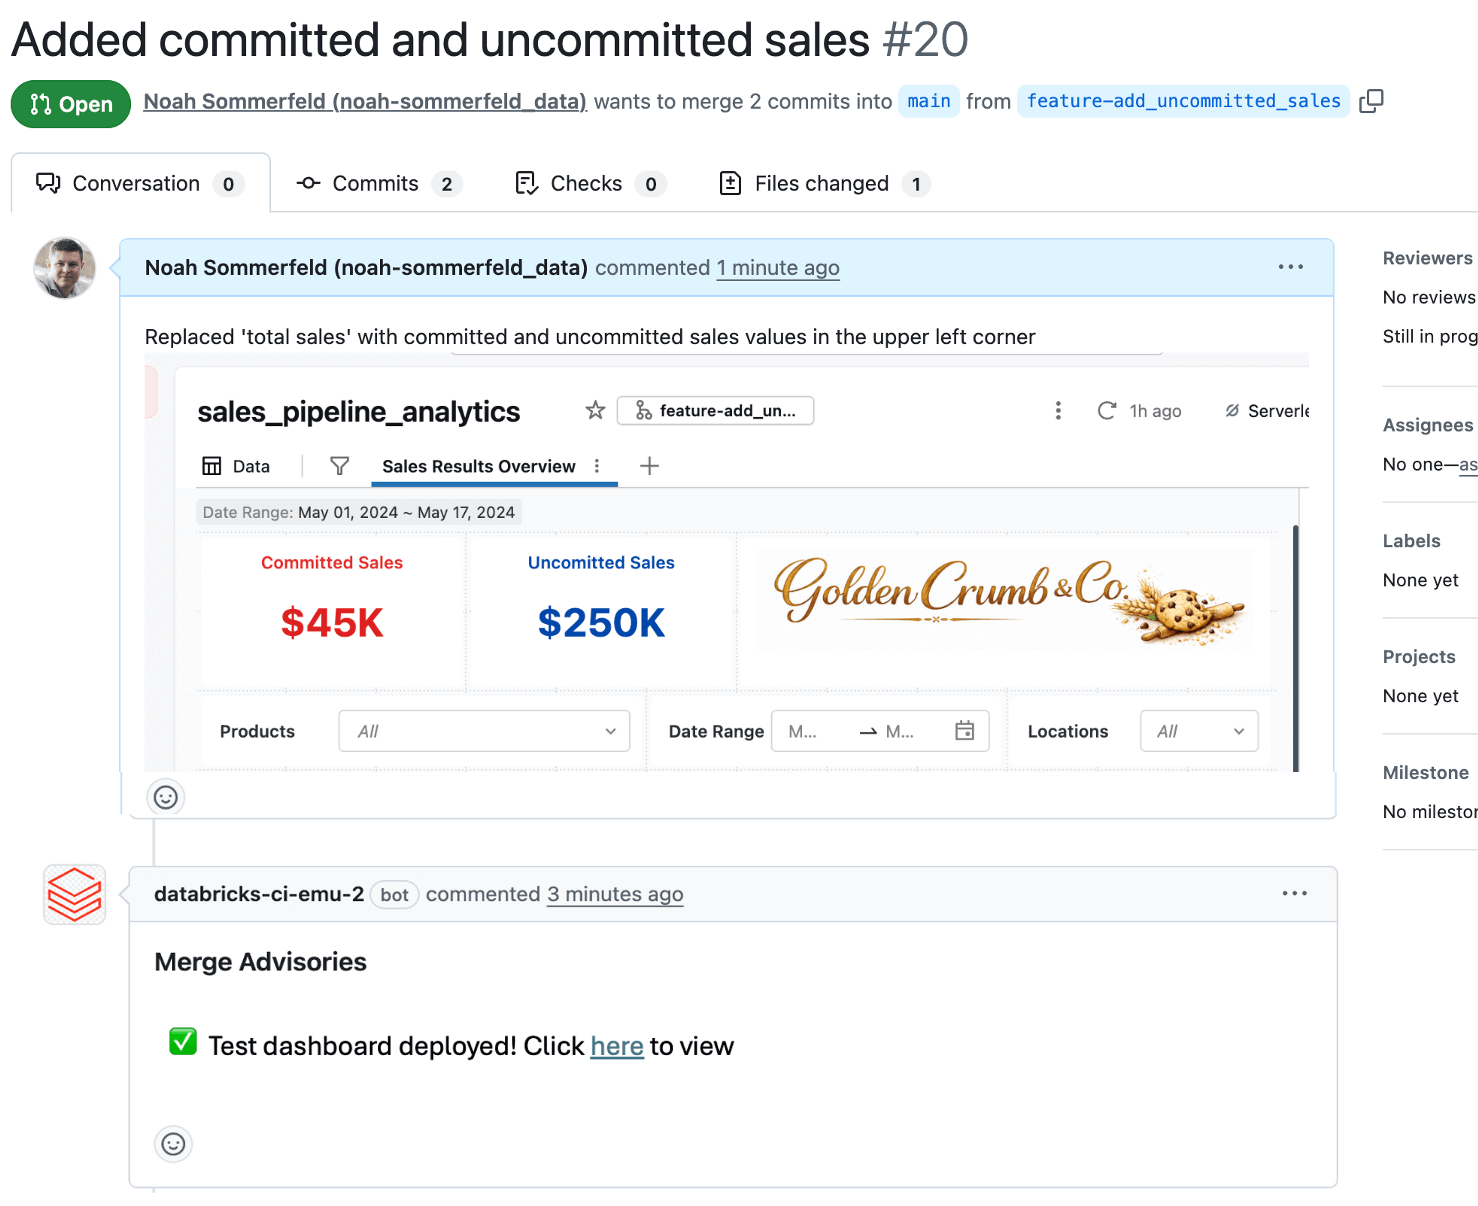Switch to the Checks tab
Viewport: 1478px width, 1206px height.
(x=588, y=184)
